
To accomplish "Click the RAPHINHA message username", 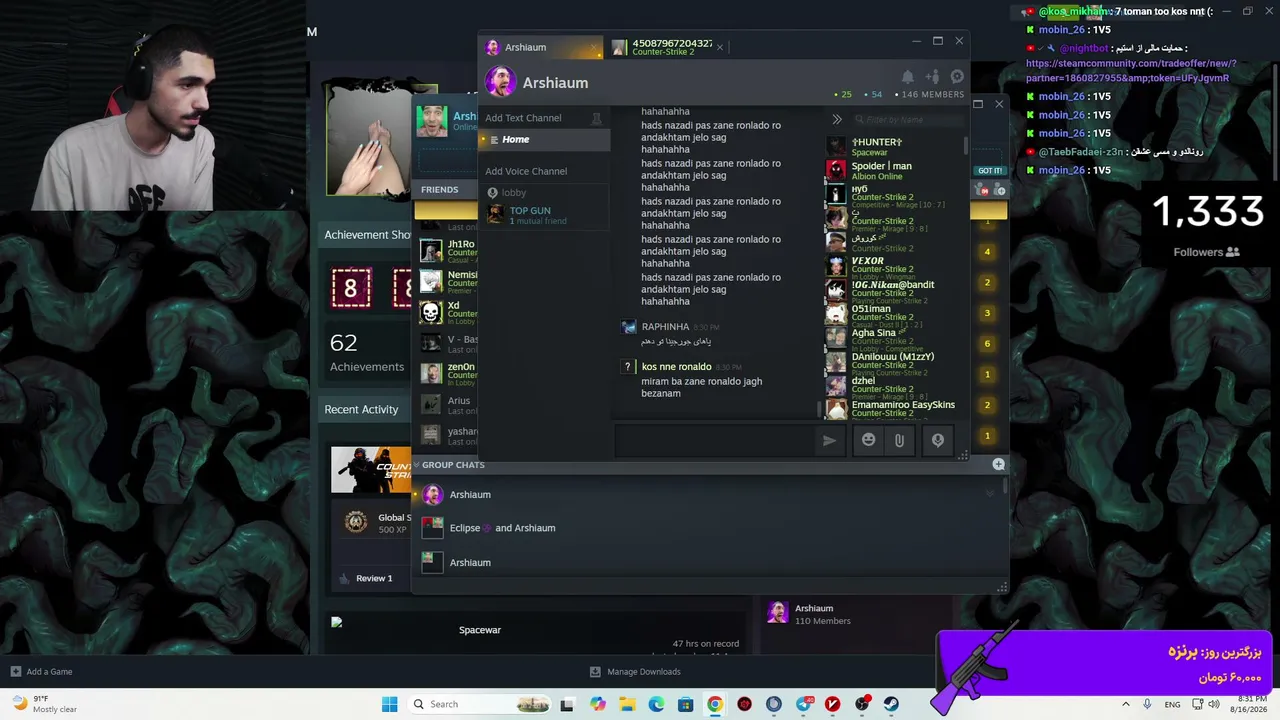I will click(x=665, y=327).
